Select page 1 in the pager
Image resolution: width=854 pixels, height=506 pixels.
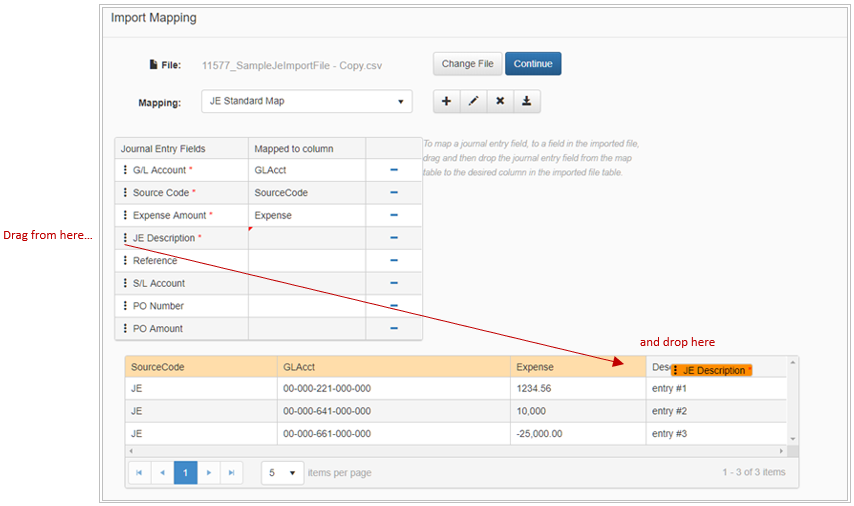click(186, 472)
